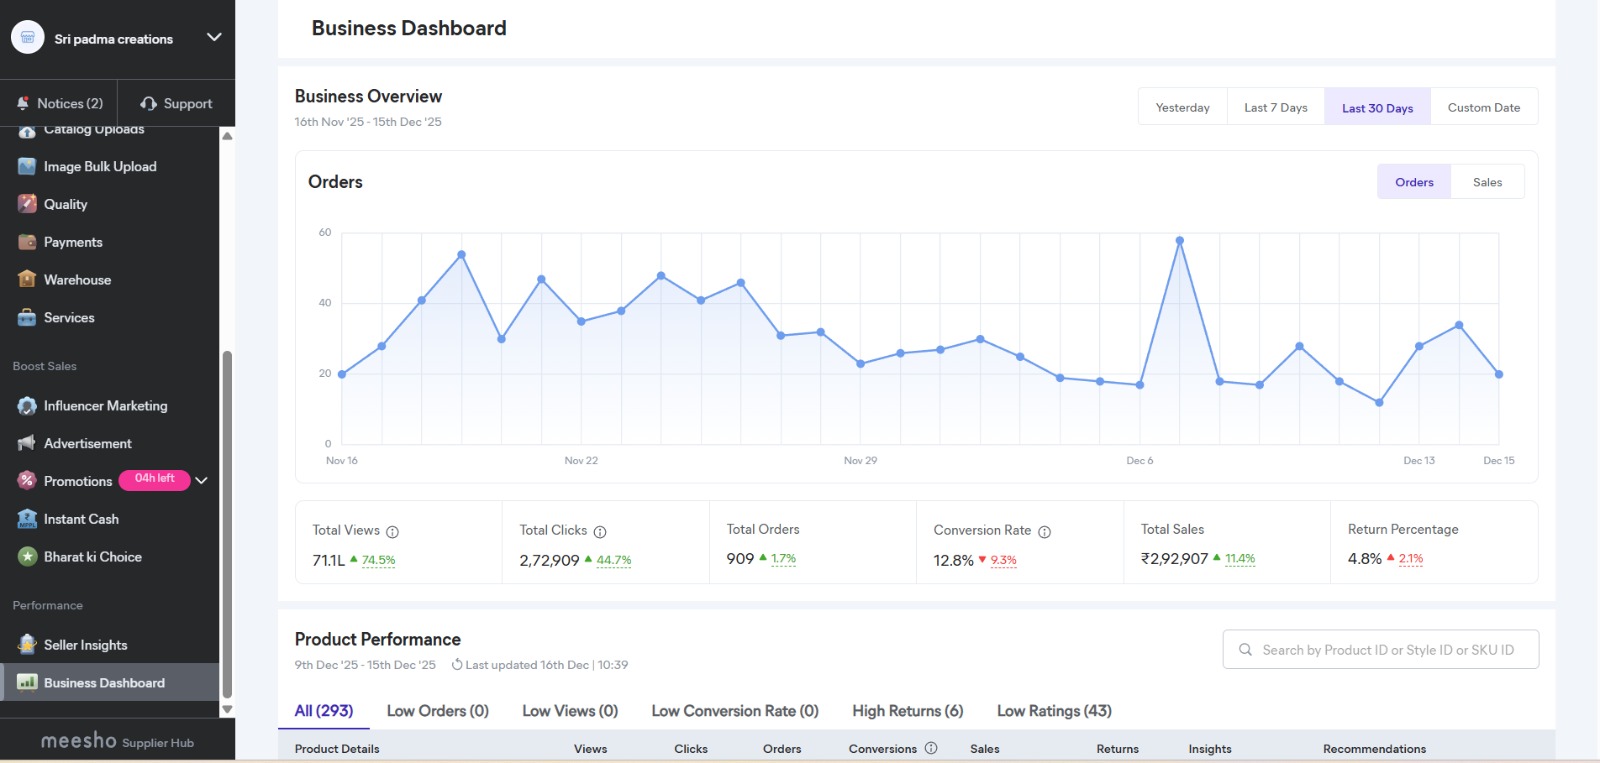Click the Advertisement megaphone icon

[x=27, y=443]
